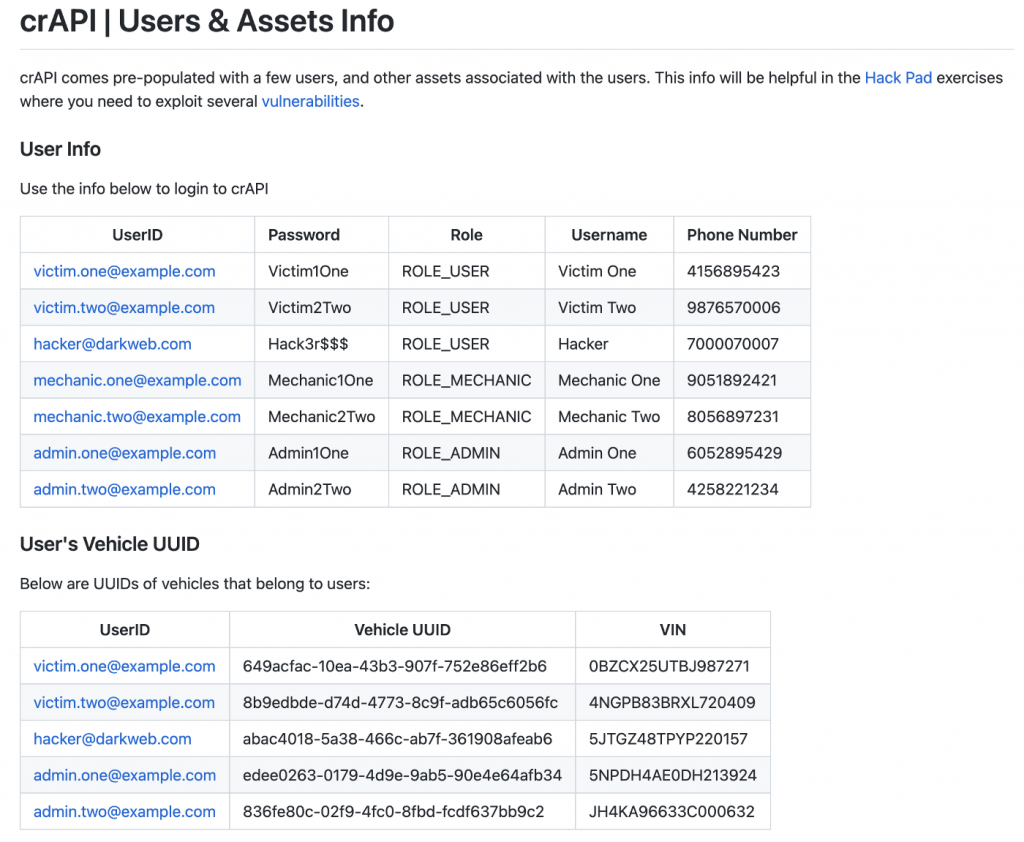
Task: Select UUID abac4018-5a38-466c-ab7f-361908afeab6
Action: 397,739
